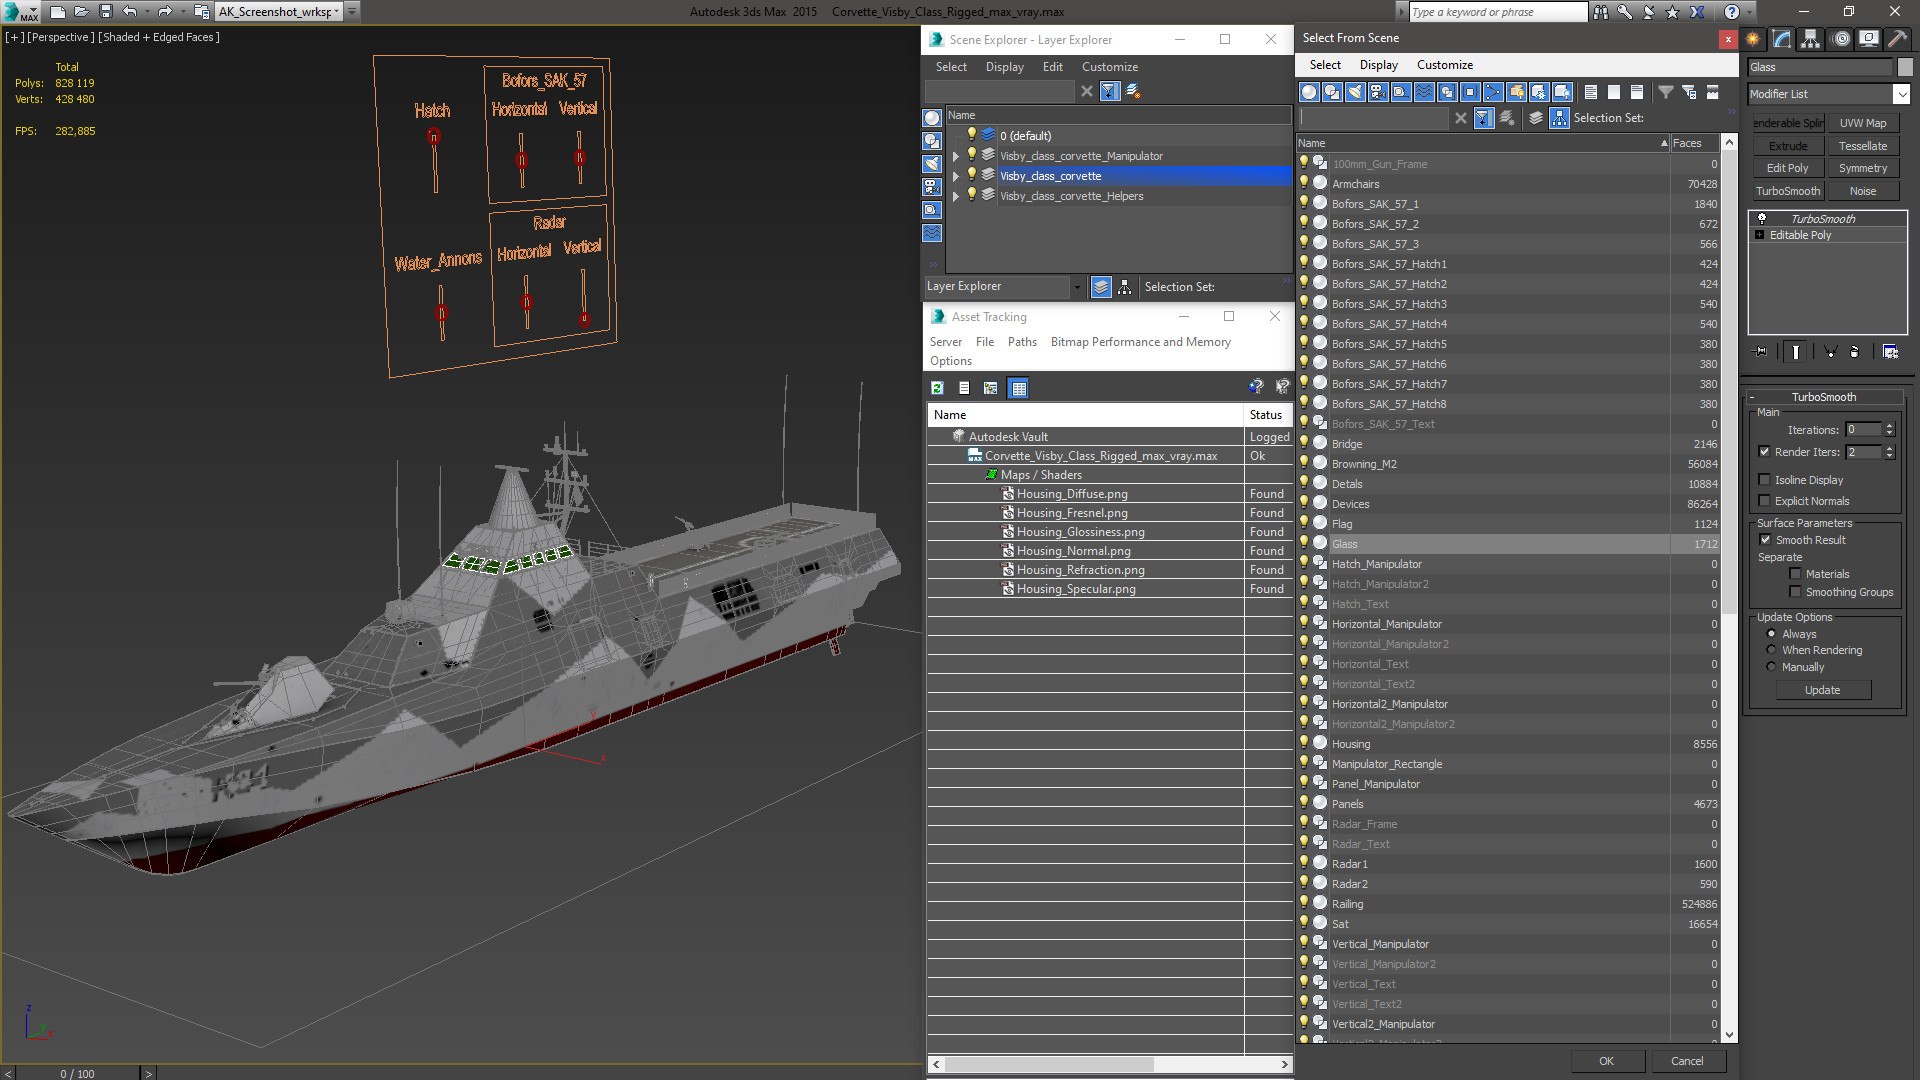Expand the Visby_class_corvette_Helpers layer
1920x1080 pixels.
[x=955, y=196]
